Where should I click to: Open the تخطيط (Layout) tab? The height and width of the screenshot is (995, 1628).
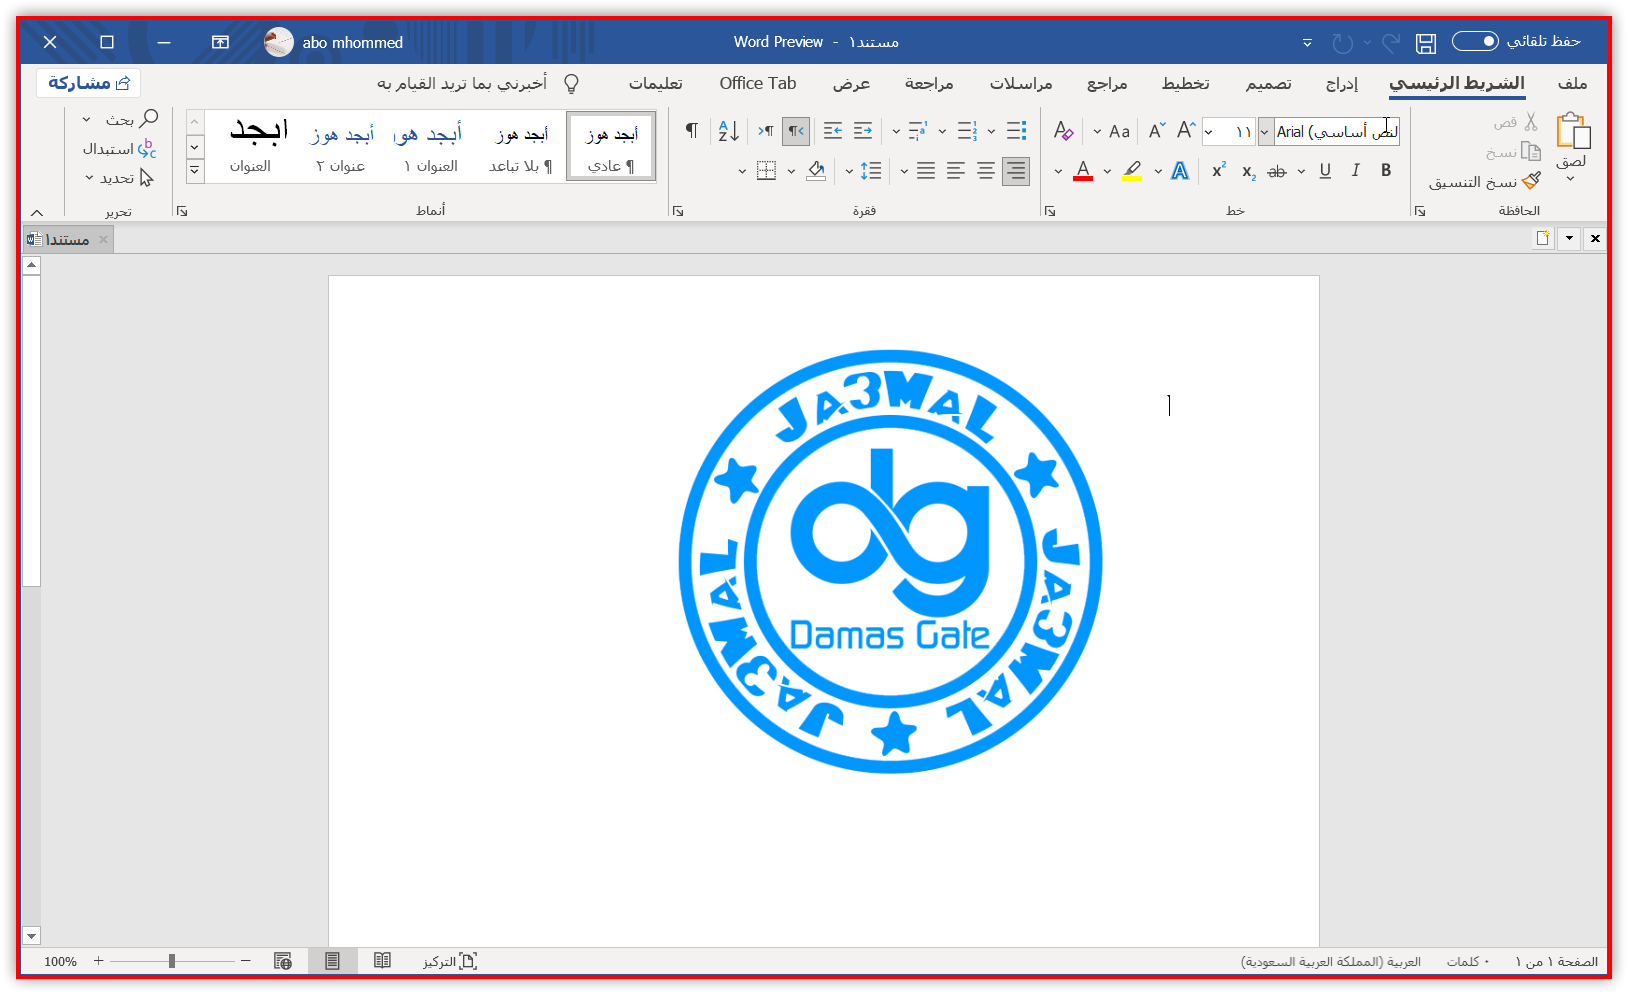pos(1185,83)
